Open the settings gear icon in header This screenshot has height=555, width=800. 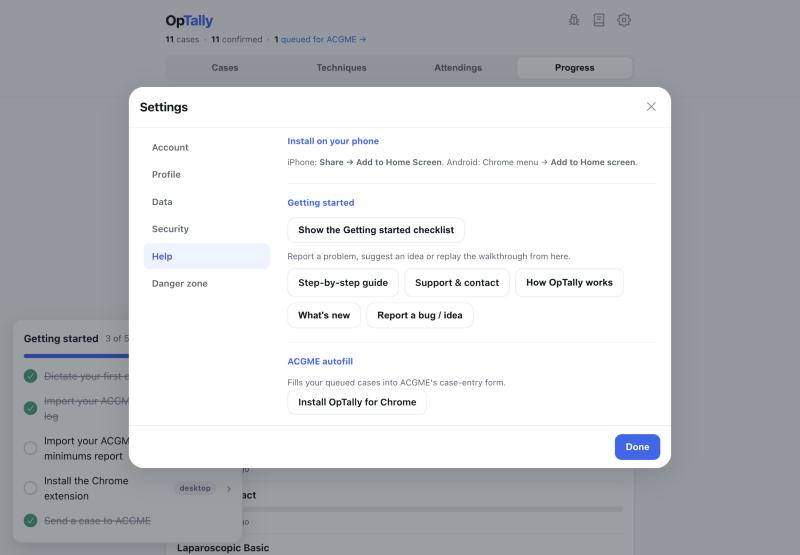tap(624, 20)
